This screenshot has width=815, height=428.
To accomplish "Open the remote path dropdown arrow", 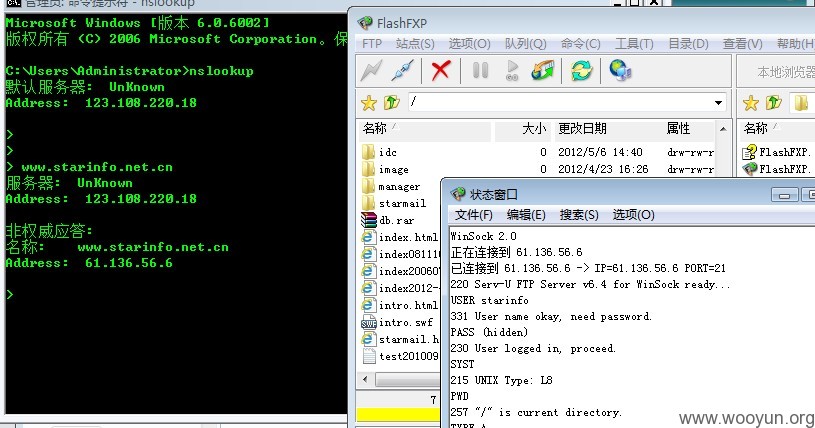I will (718, 102).
